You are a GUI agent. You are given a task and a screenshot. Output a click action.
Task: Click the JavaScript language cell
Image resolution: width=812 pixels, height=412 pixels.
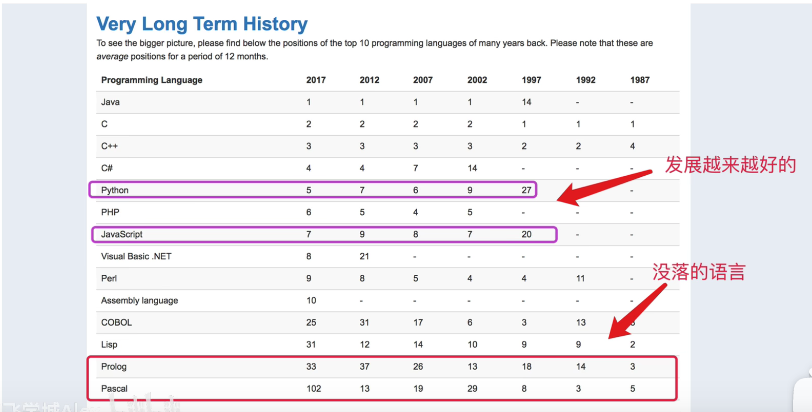[122, 234]
